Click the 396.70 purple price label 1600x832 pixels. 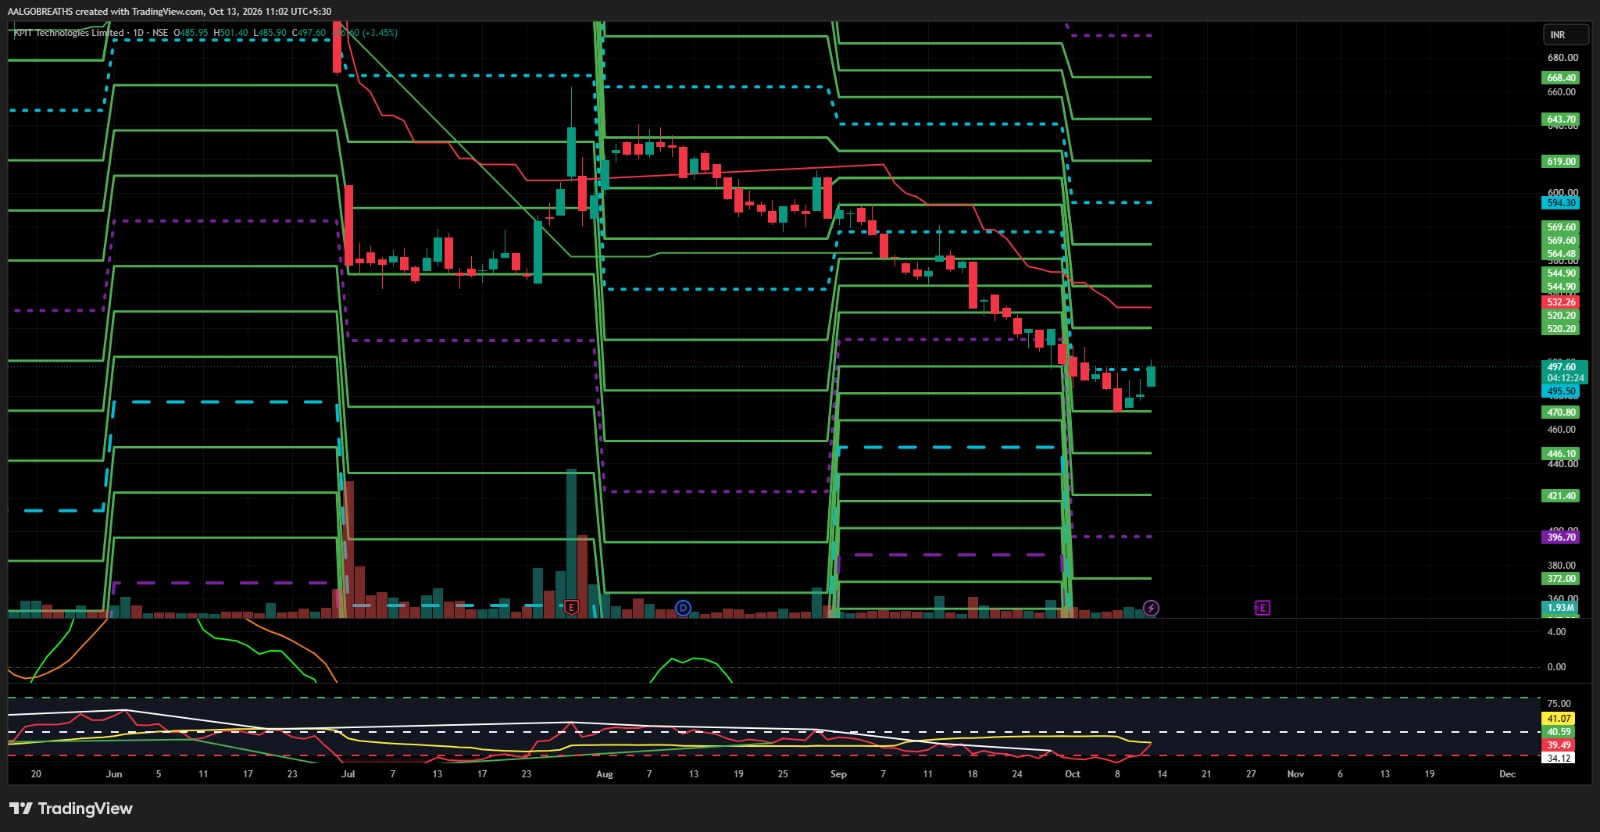click(x=1561, y=537)
